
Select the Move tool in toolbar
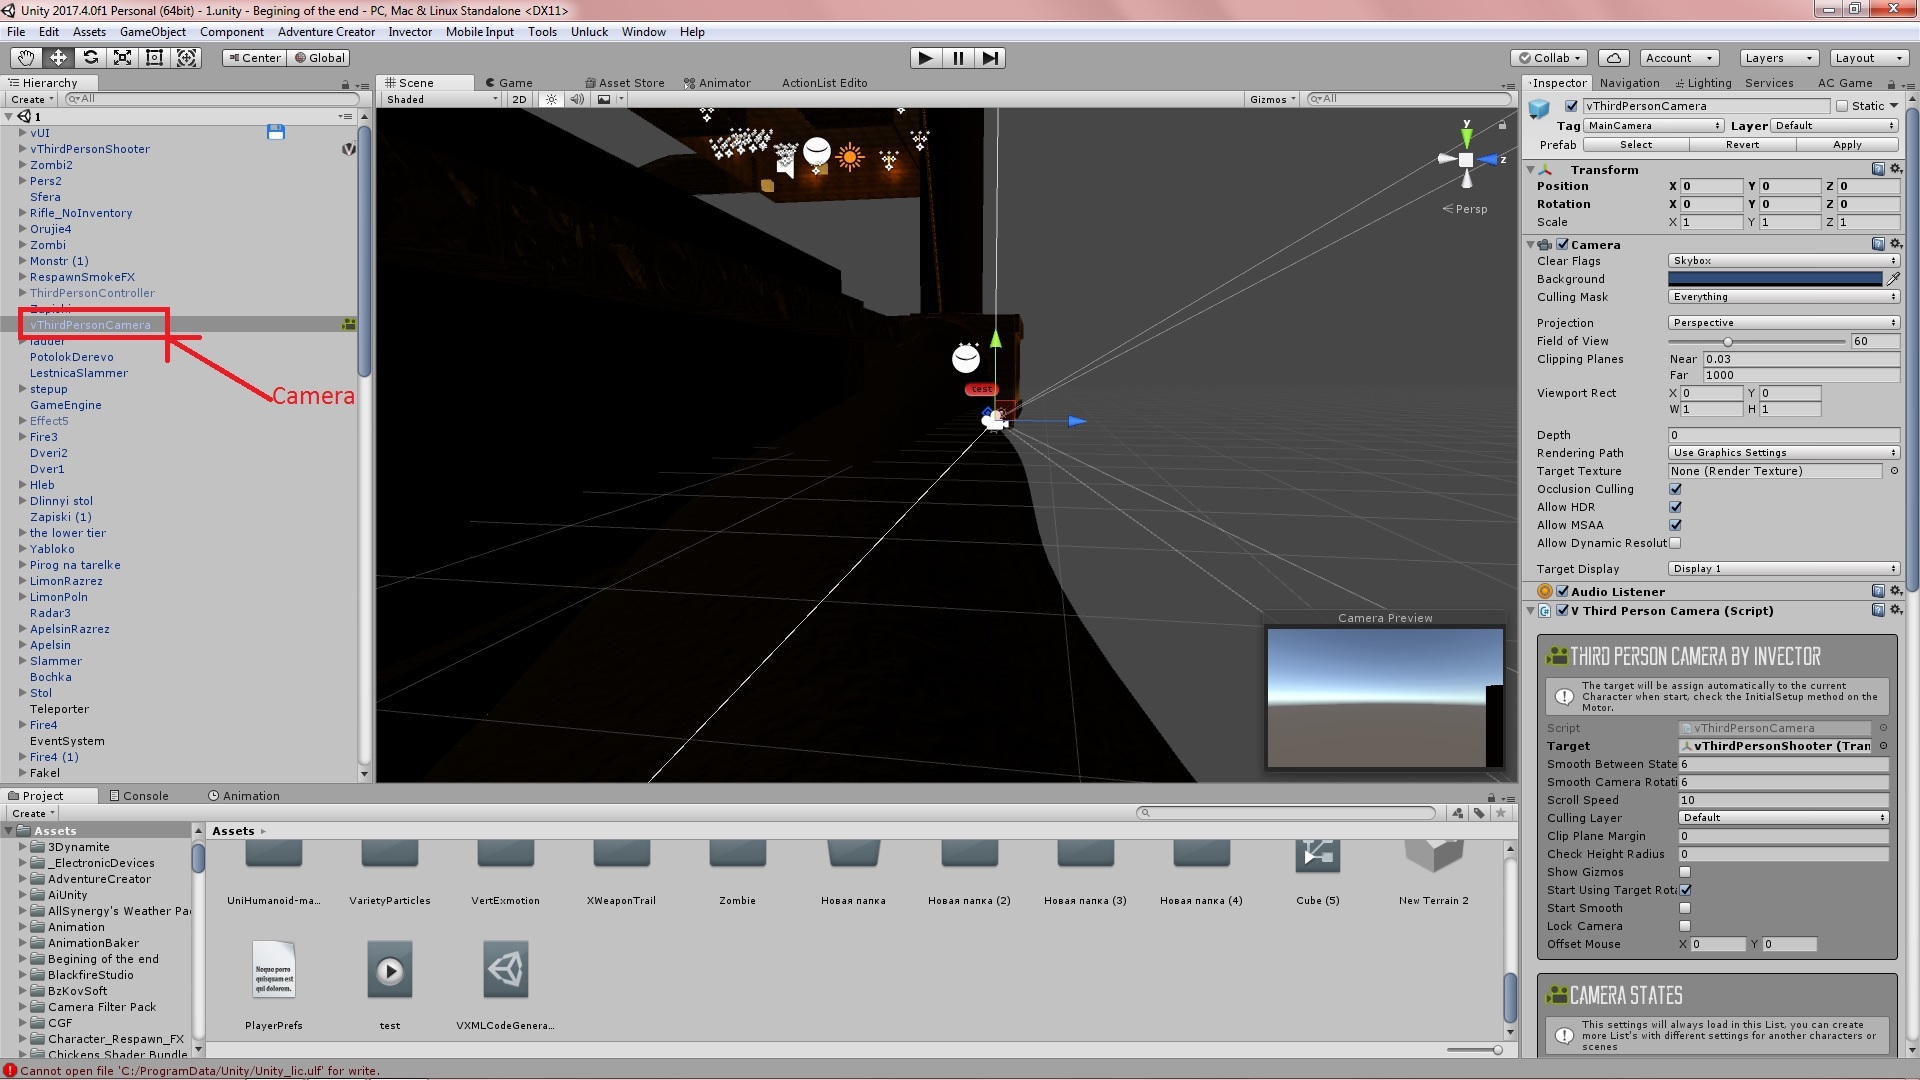[x=58, y=58]
